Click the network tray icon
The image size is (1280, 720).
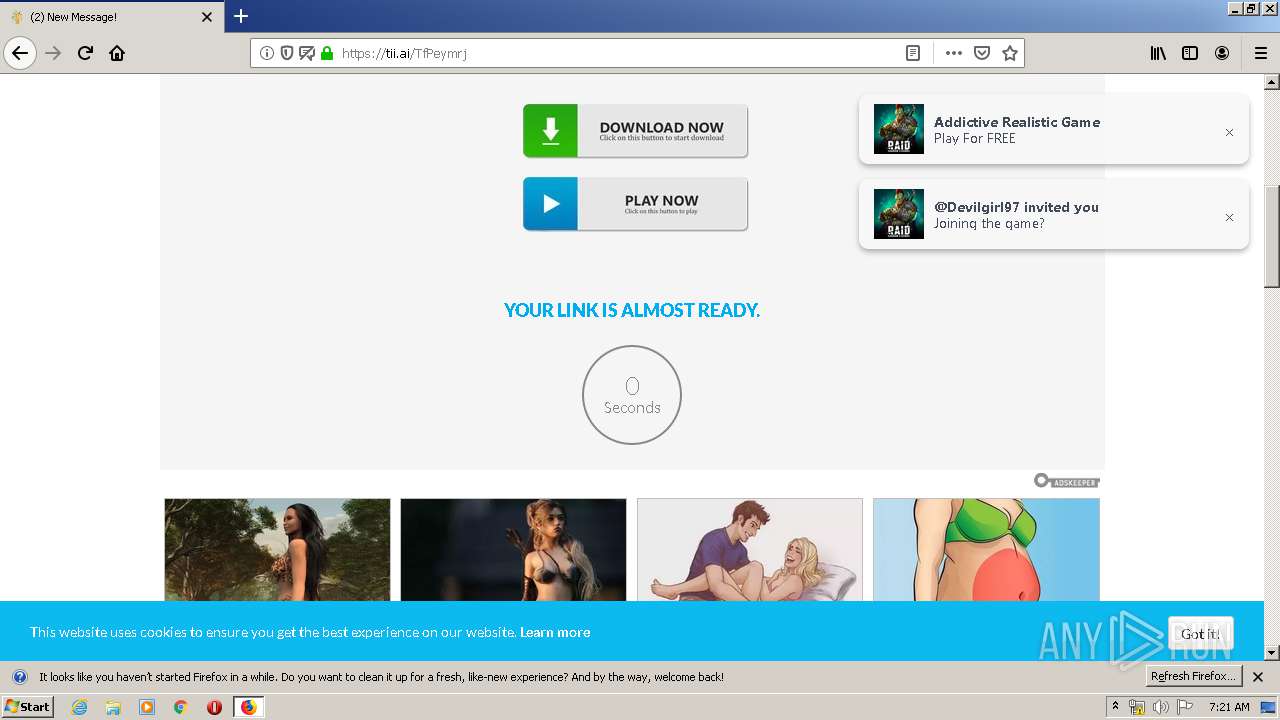(x=1137, y=707)
